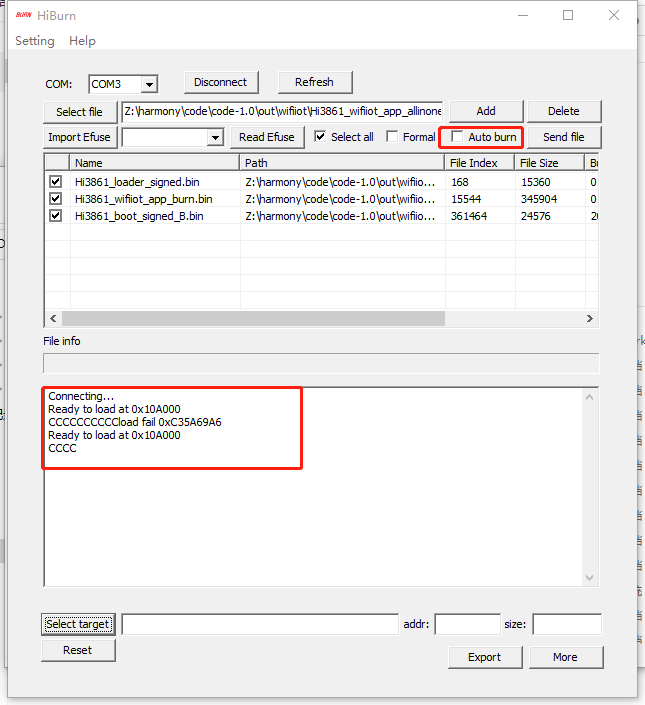The height and width of the screenshot is (705, 645).
Task: Uncheck Hi3861_wifiiot_app_burn.bin row checkbox
Action: tap(55, 199)
